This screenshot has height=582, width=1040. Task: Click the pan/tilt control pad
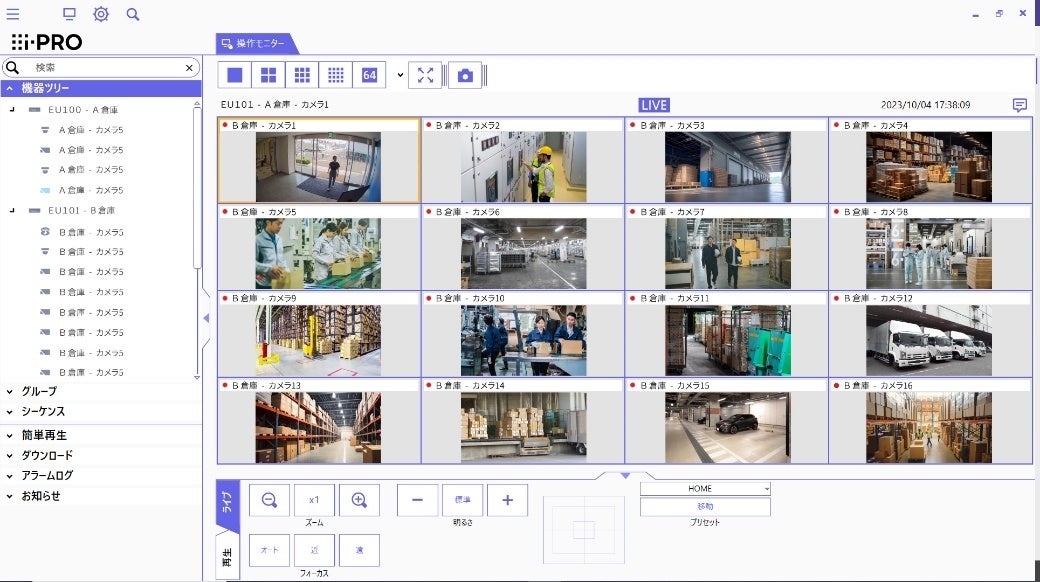point(584,530)
